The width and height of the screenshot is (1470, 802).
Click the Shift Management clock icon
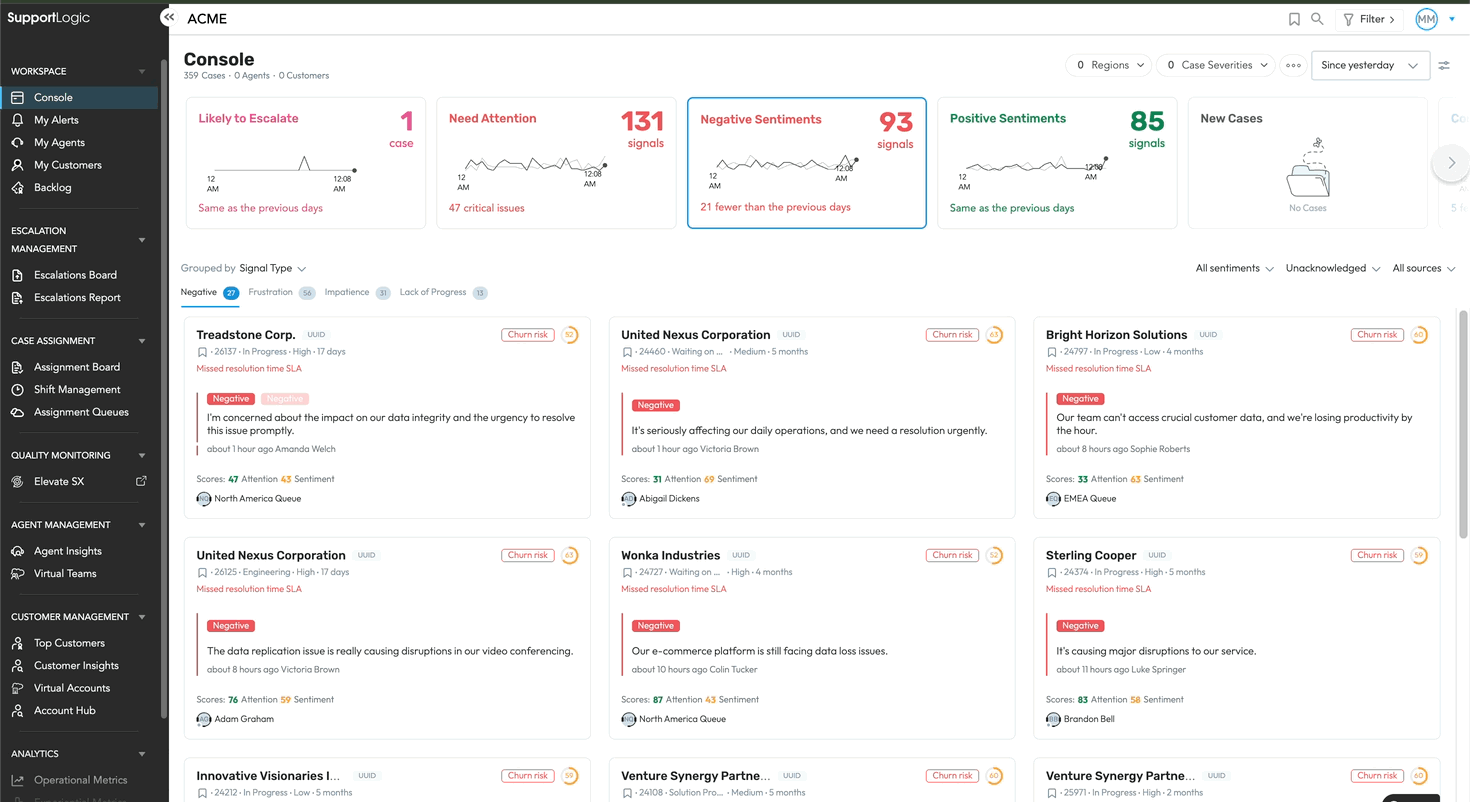[x=17, y=390]
